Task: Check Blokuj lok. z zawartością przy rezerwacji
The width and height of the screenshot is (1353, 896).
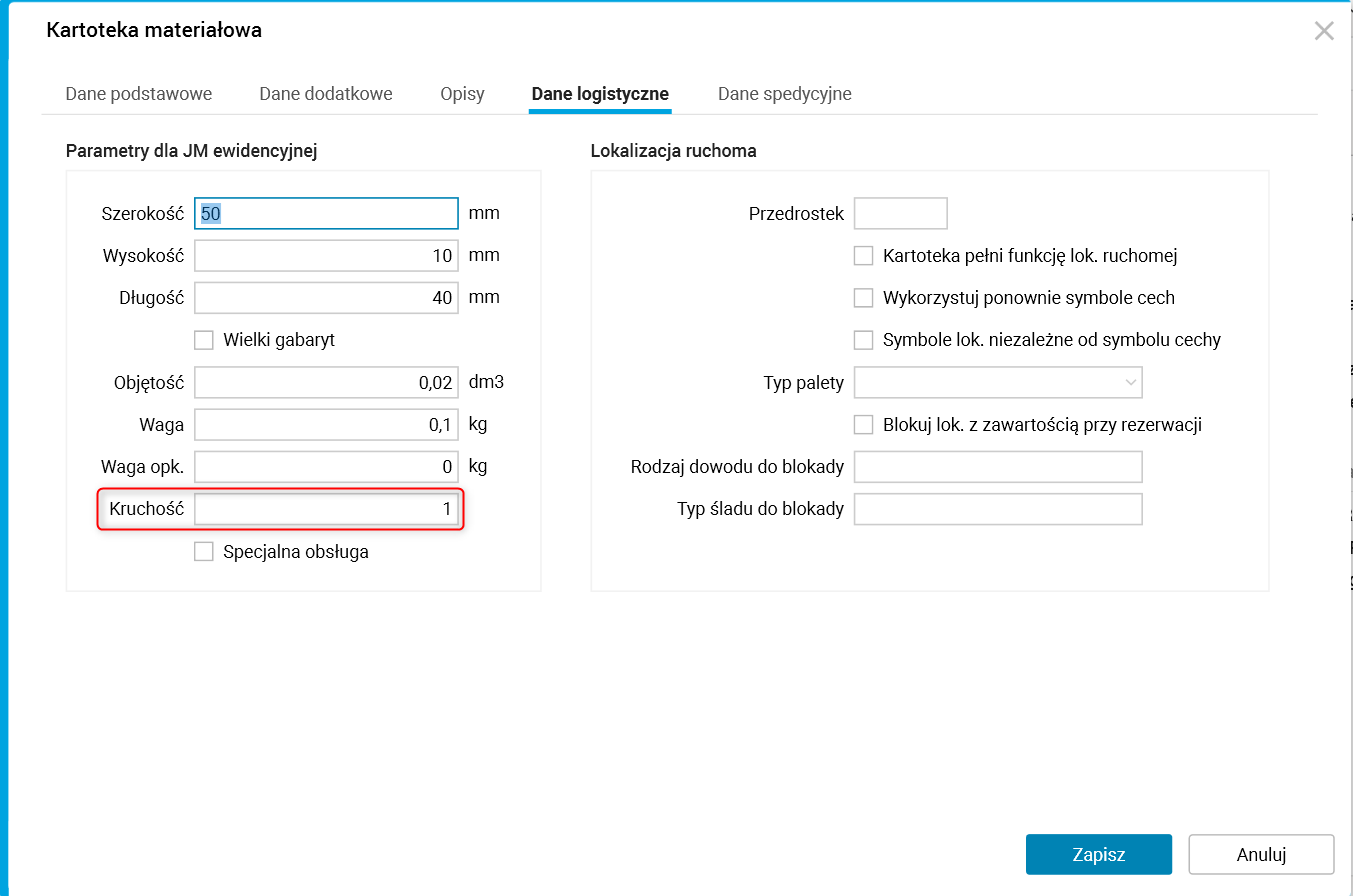Action: (864, 425)
